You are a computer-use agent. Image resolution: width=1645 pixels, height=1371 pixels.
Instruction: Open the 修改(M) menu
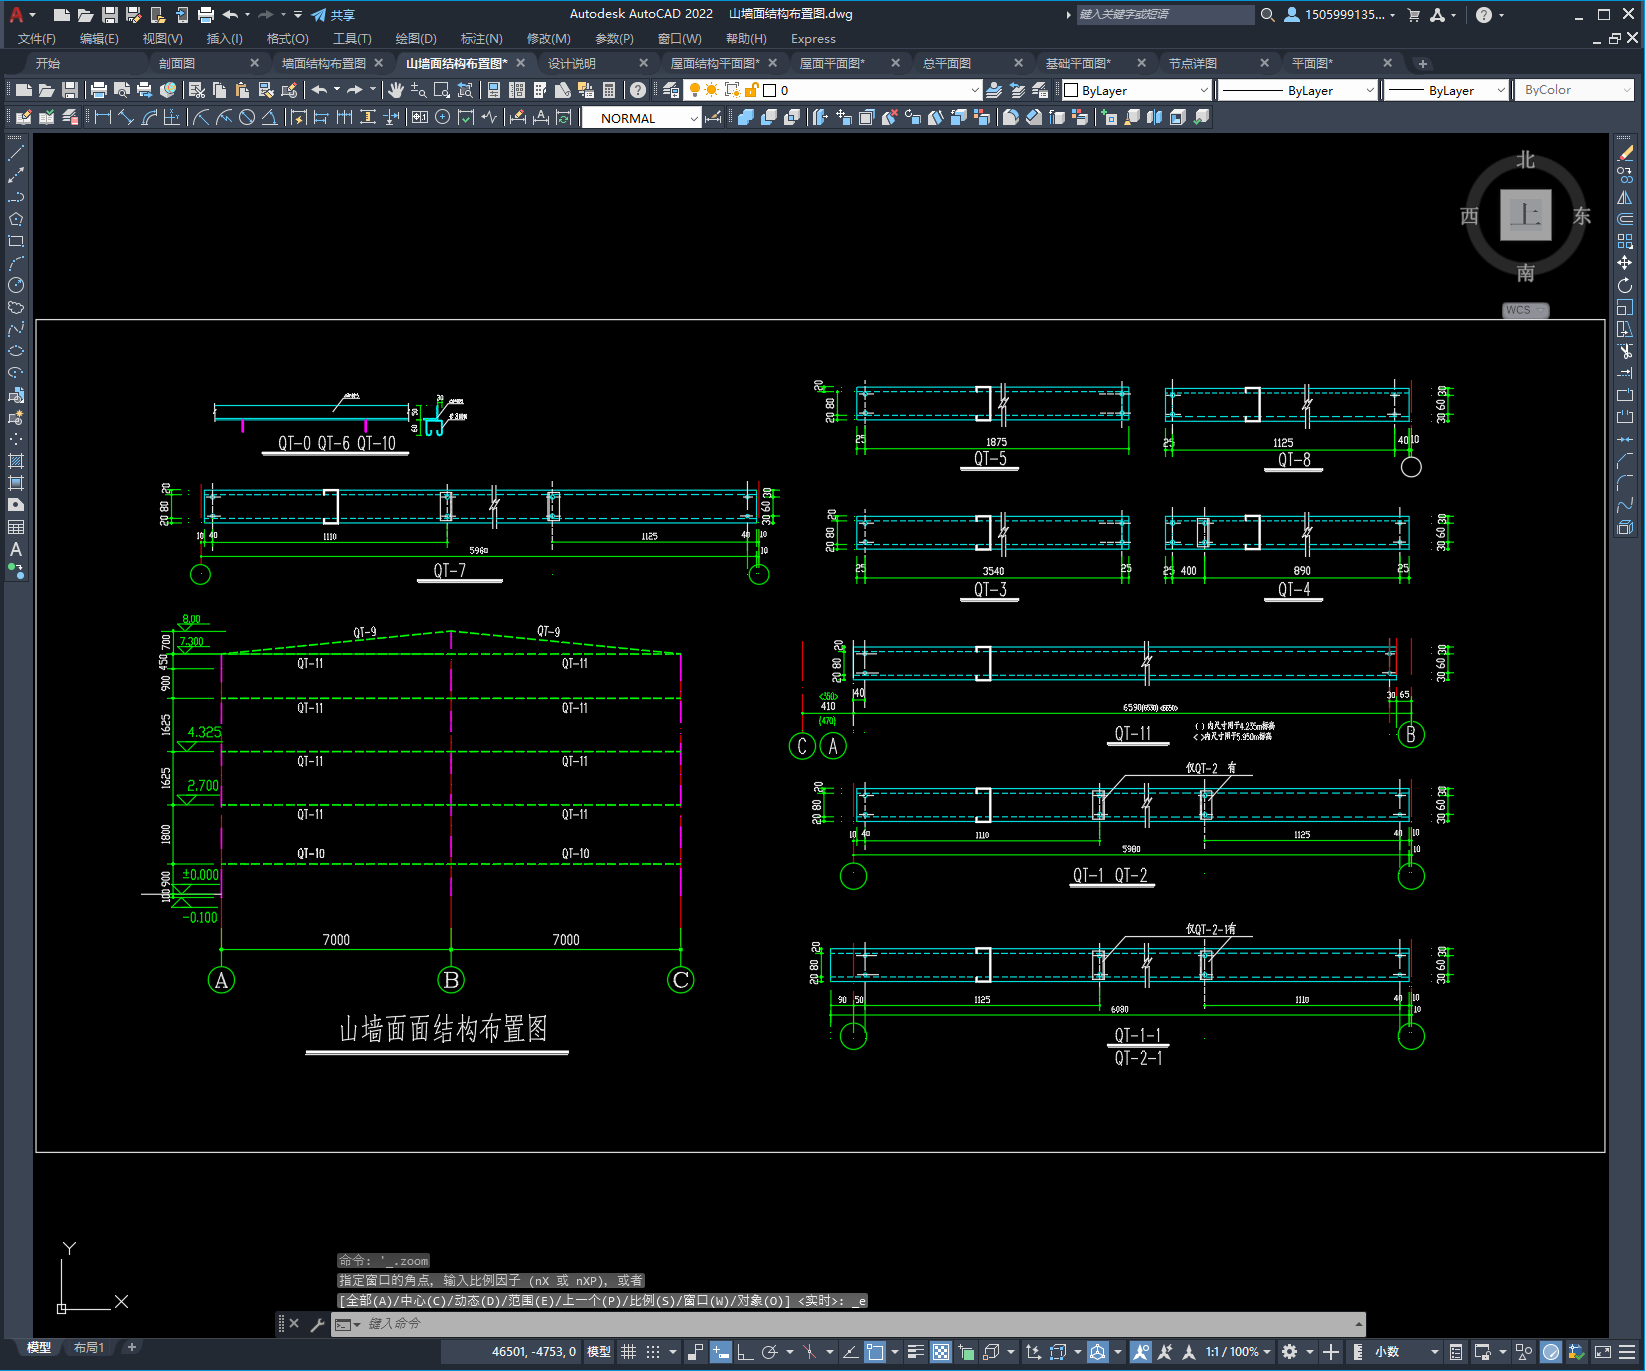pyautogui.click(x=548, y=39)
